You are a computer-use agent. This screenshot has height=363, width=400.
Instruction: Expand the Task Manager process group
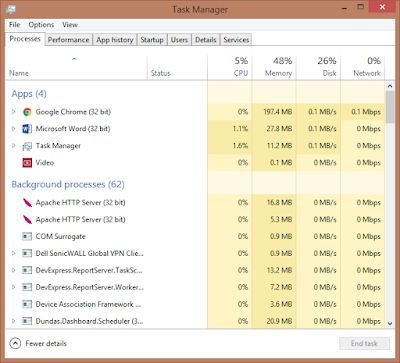(x=14, y=146)
